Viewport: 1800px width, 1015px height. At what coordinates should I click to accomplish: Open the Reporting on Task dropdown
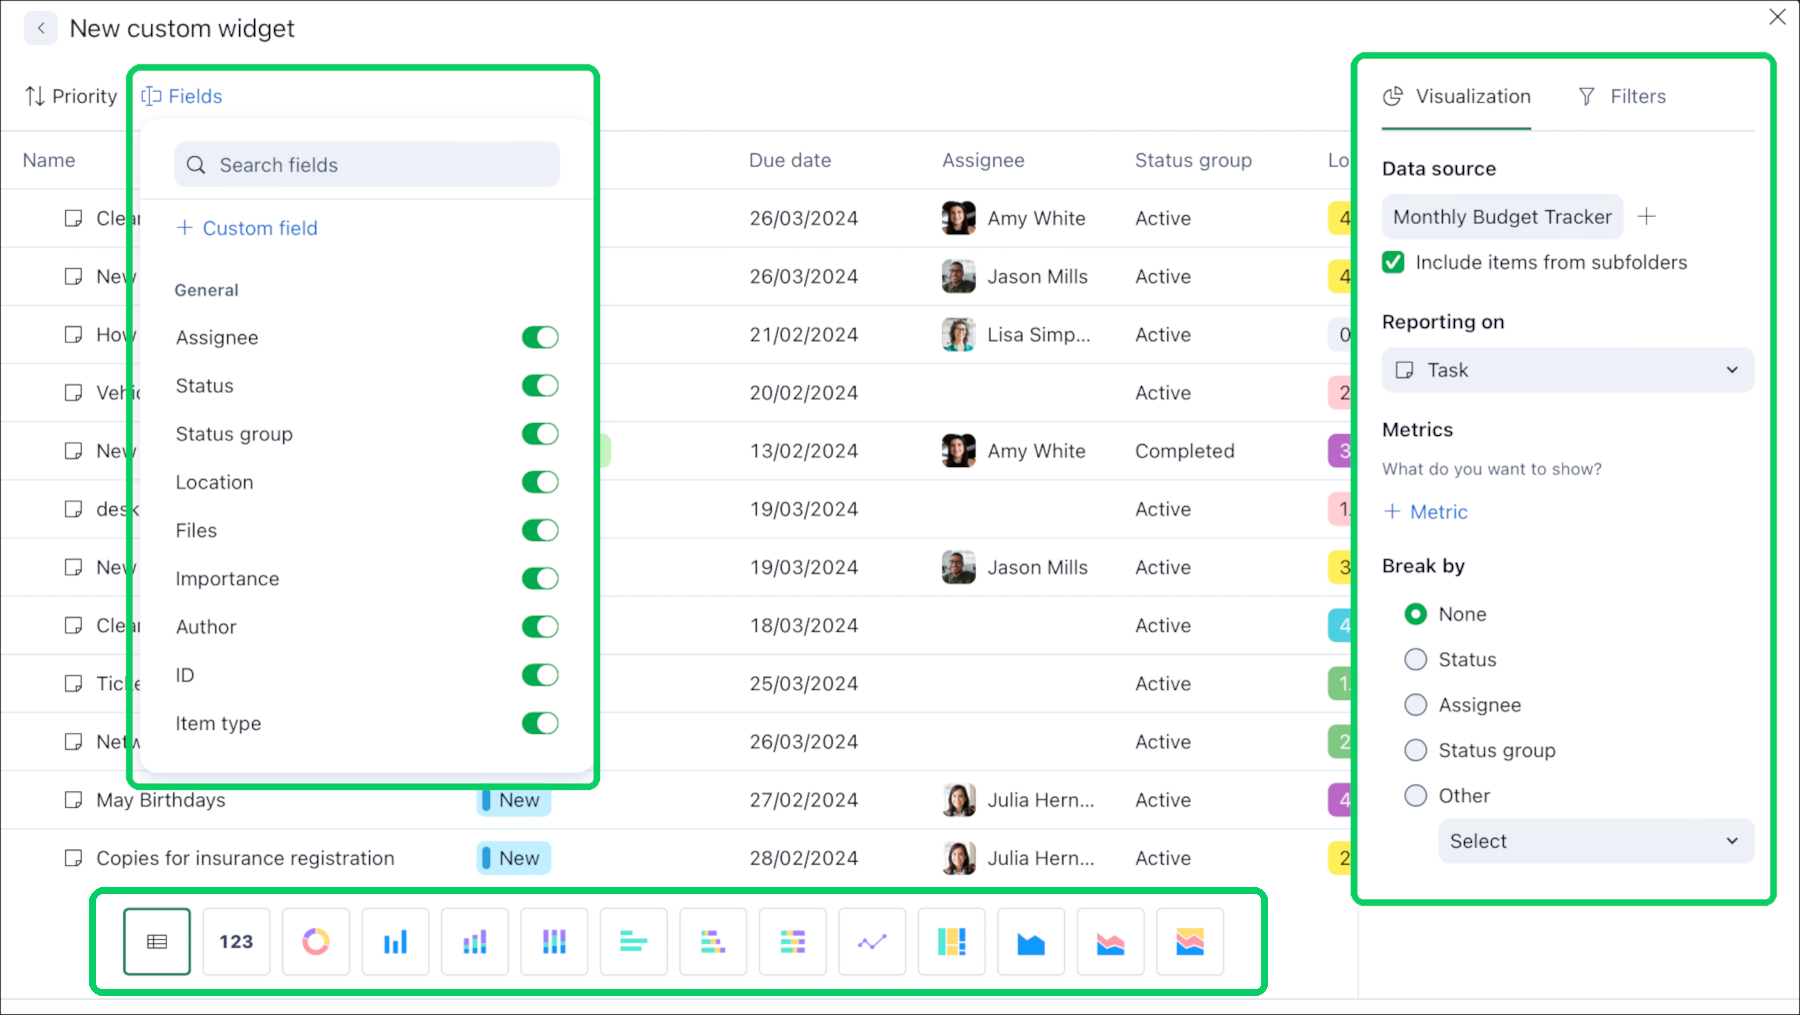pos(1568,370)
